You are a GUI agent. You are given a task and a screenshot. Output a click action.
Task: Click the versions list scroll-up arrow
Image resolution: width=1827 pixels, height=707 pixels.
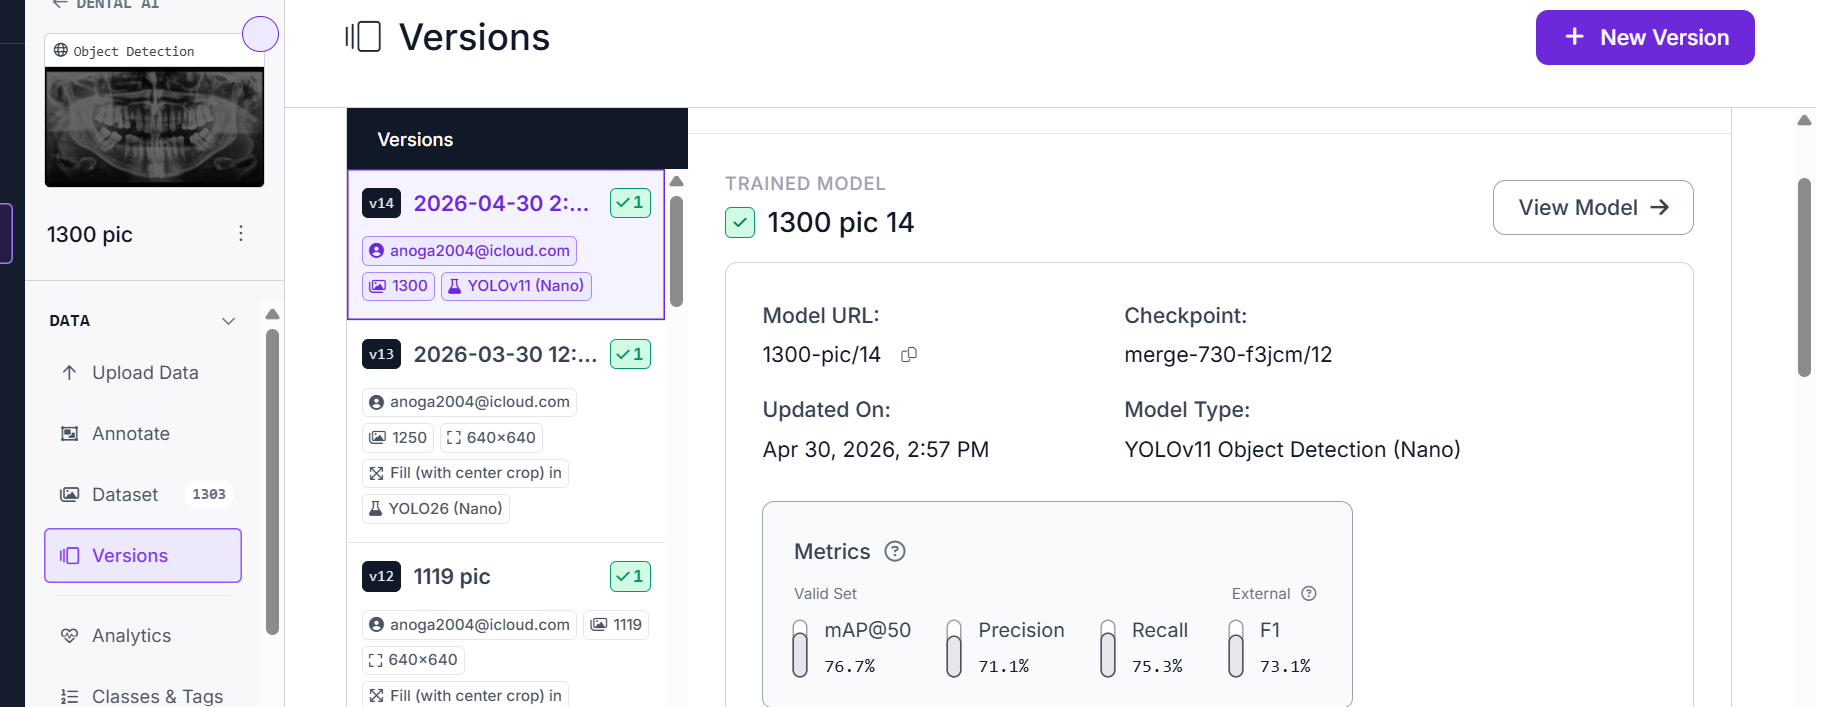(676, 181)
